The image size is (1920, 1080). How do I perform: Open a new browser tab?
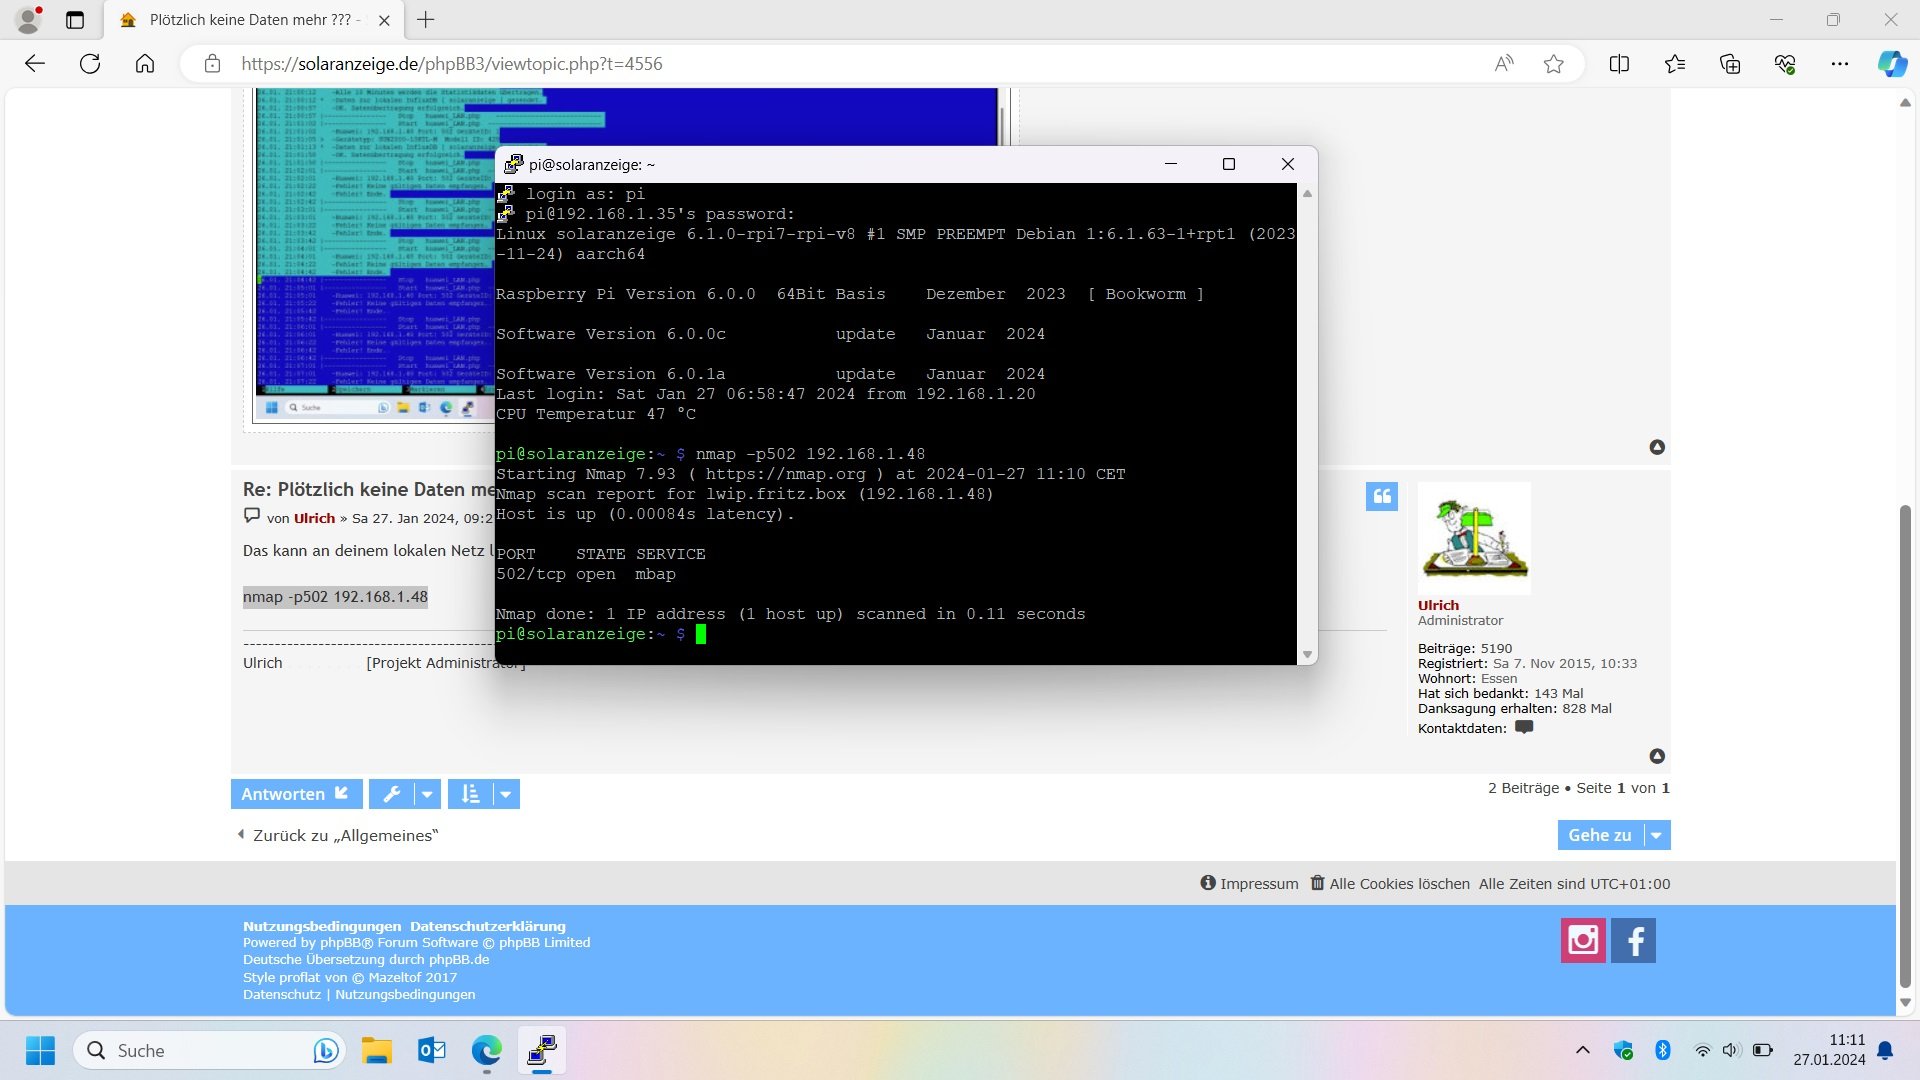point(426,20)
